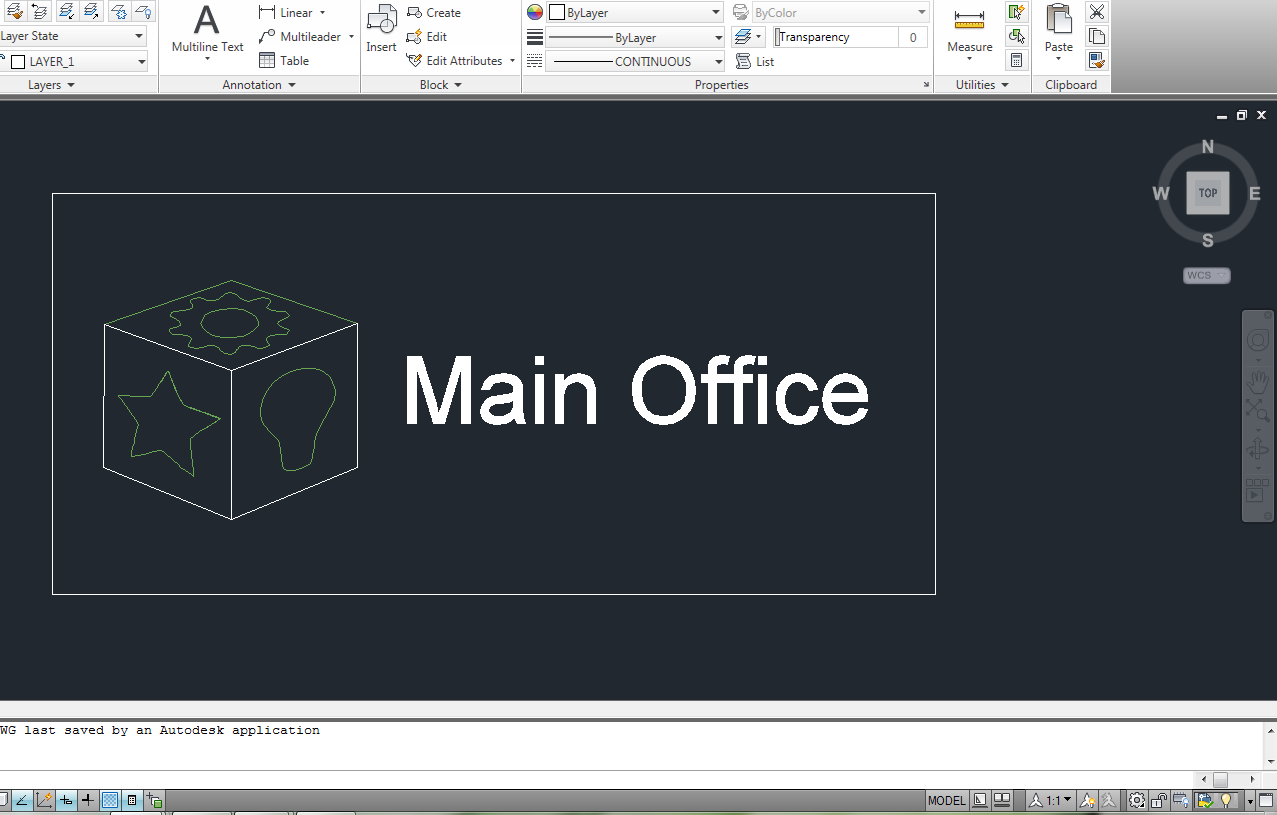Toggle Selection Cycling in status bar
Screen dimensions: 1277x815
click(x=154, y=800)
